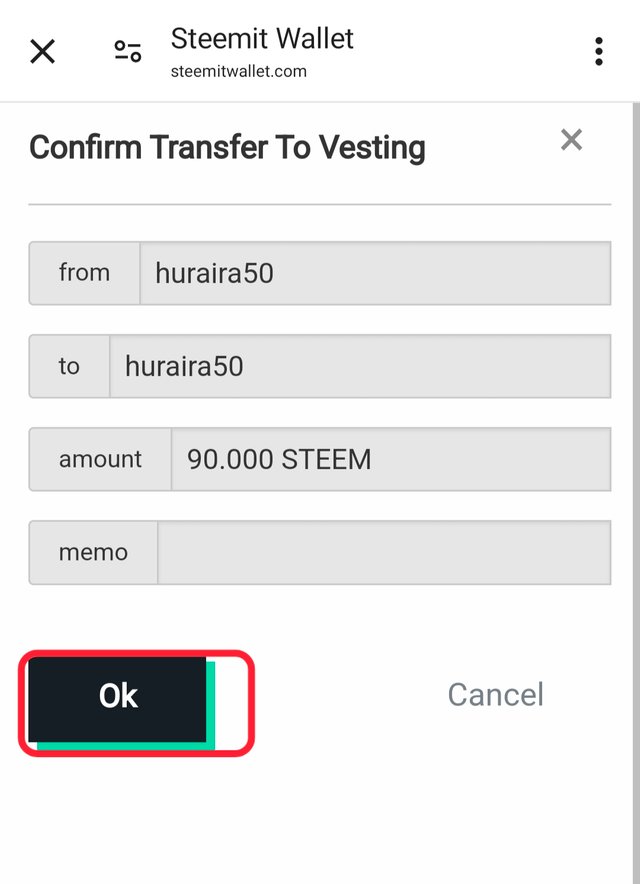Confirm the transfer with Ok button
The height and width of the screenshot is (884, 640).
pos(117,699)
